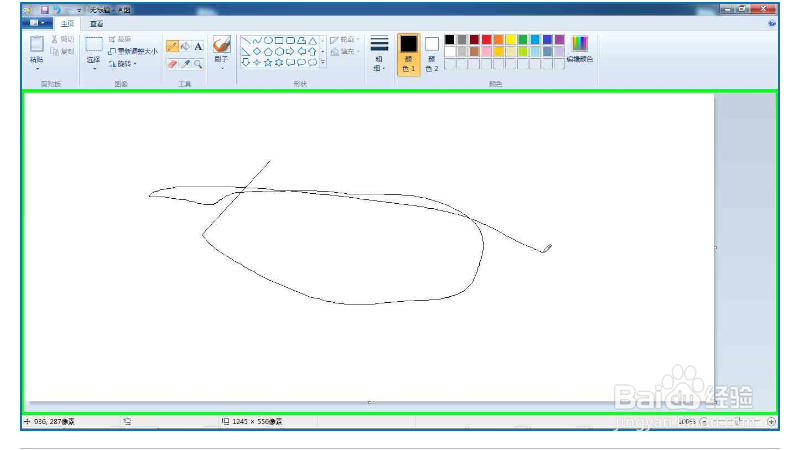
Task: Choose the Diamond shape
Action: click(x=257, y=52)
